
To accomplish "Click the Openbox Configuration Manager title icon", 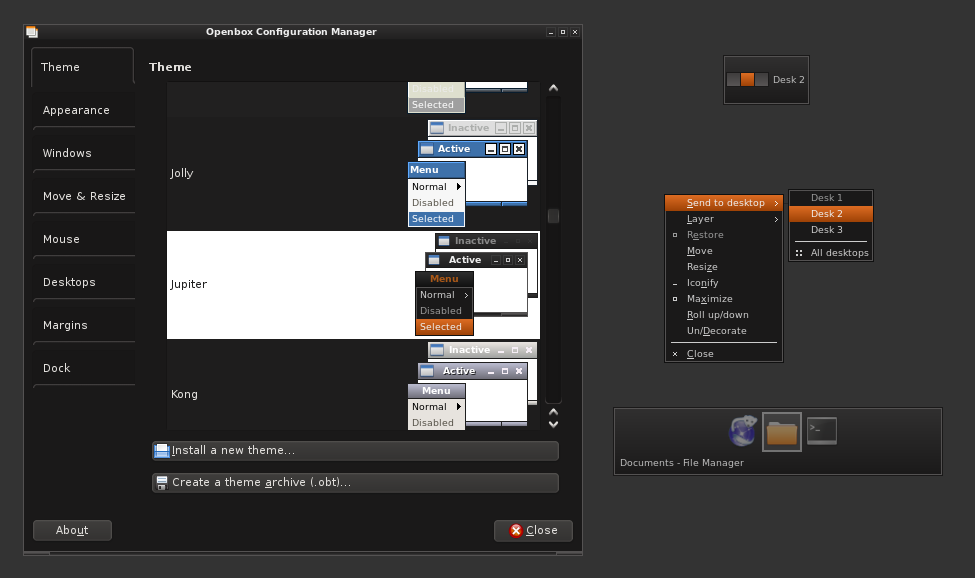I will pos(32,32).
